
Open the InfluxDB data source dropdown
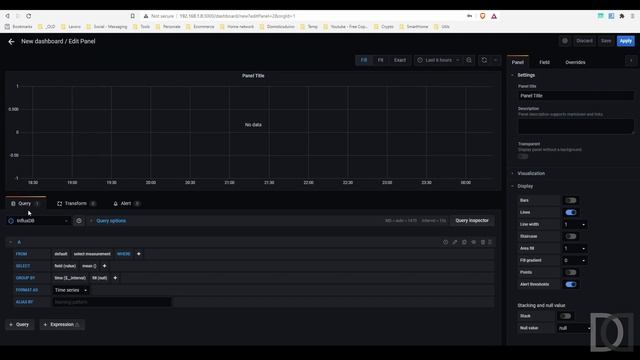(38, 221)
